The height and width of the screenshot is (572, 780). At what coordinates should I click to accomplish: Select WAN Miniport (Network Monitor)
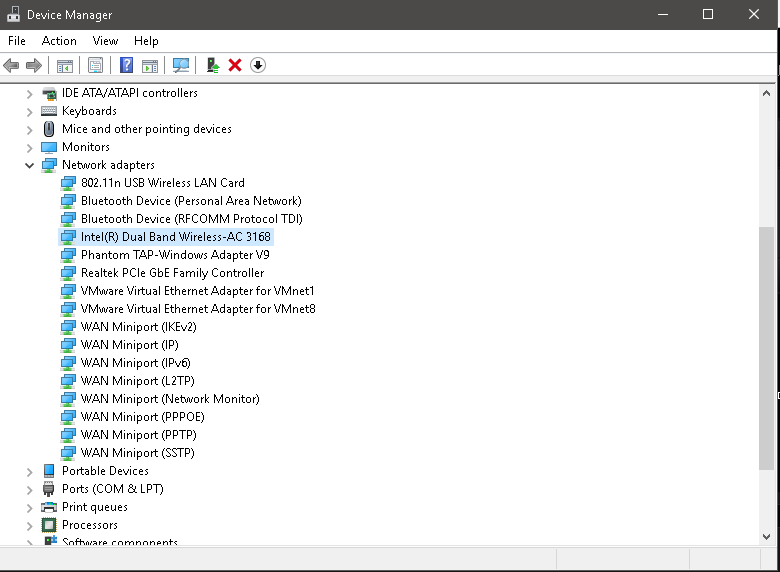[170, 399]
